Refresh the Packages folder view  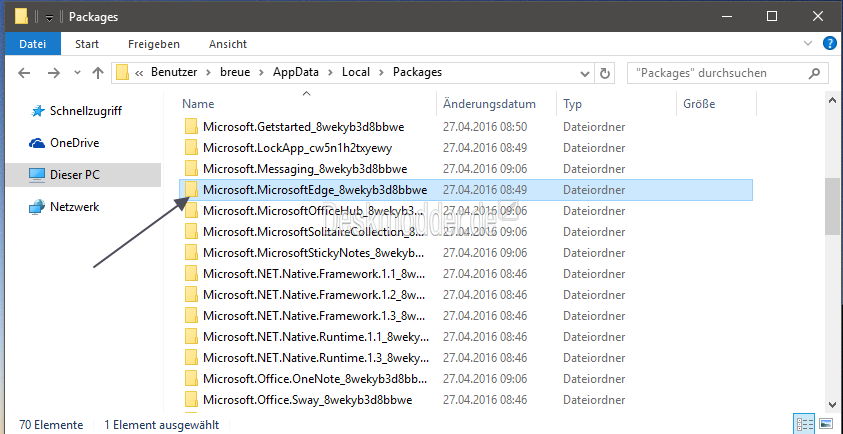point(606,73)
